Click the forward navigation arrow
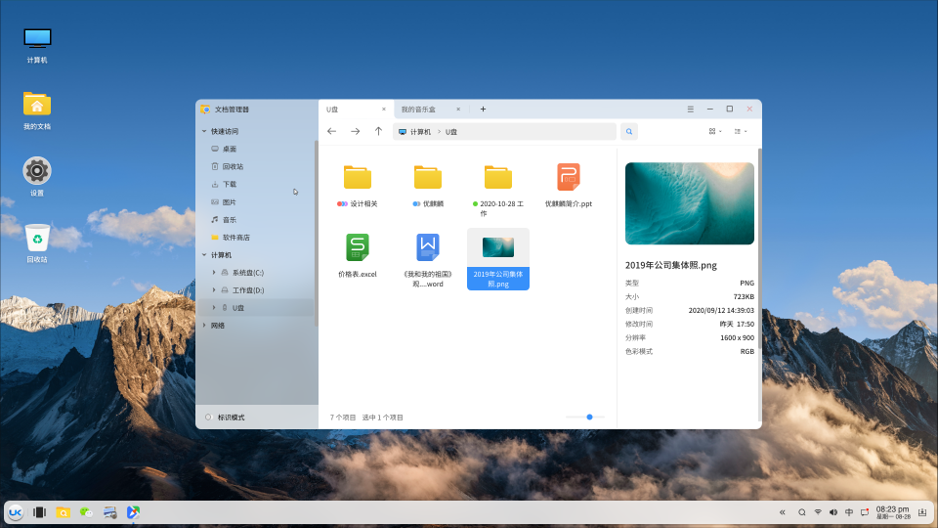 [x=355, y=131]
